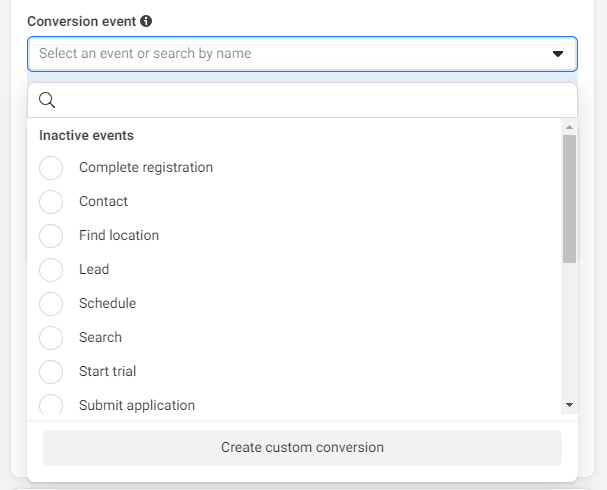Select the Schedule radio button
Viewport: 607px width, 490px height.
pyautogui.click(x=51, y=304)
